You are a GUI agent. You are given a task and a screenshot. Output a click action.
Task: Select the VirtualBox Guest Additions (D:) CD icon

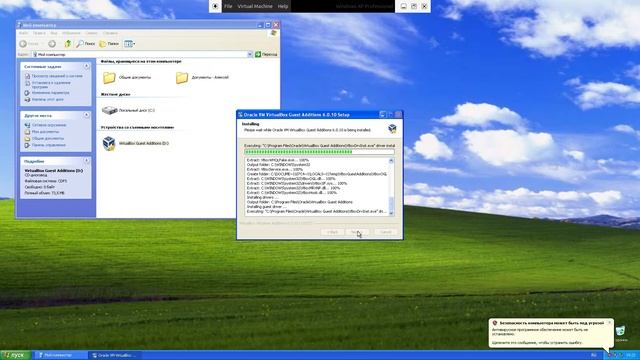[109, 143]
